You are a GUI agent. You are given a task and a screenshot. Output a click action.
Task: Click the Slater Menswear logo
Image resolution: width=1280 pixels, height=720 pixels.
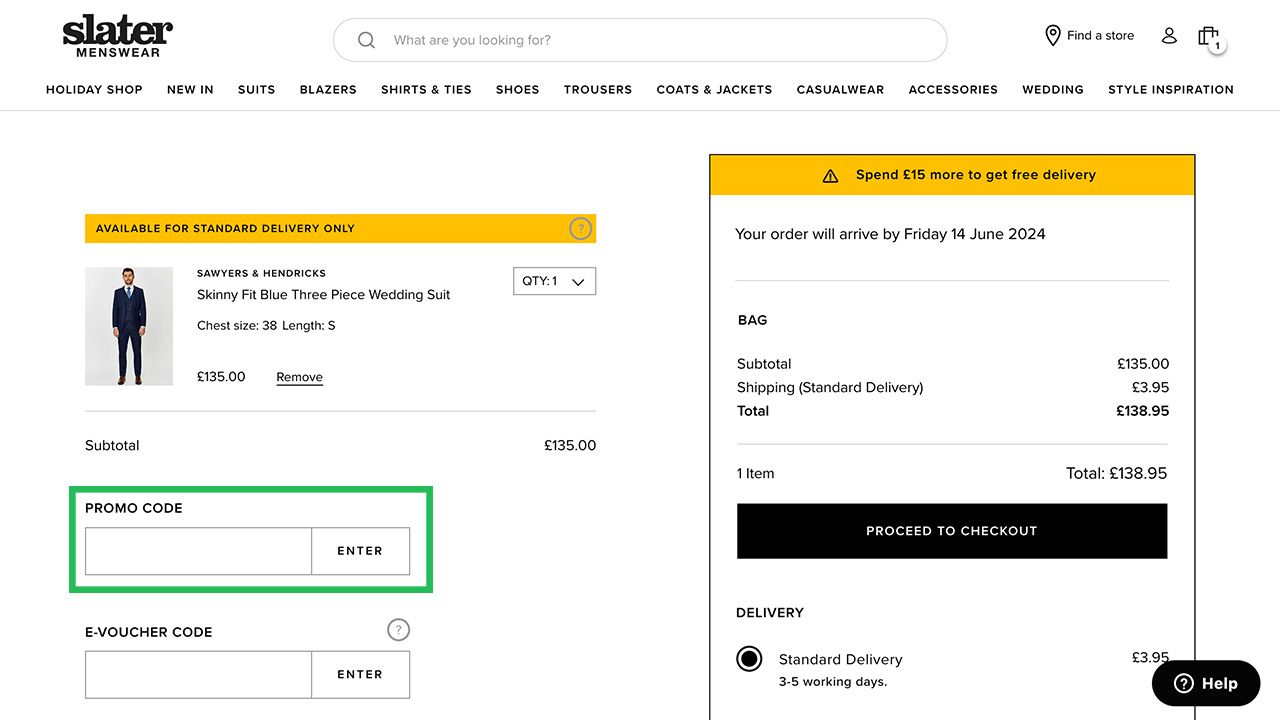coord(117,36)
